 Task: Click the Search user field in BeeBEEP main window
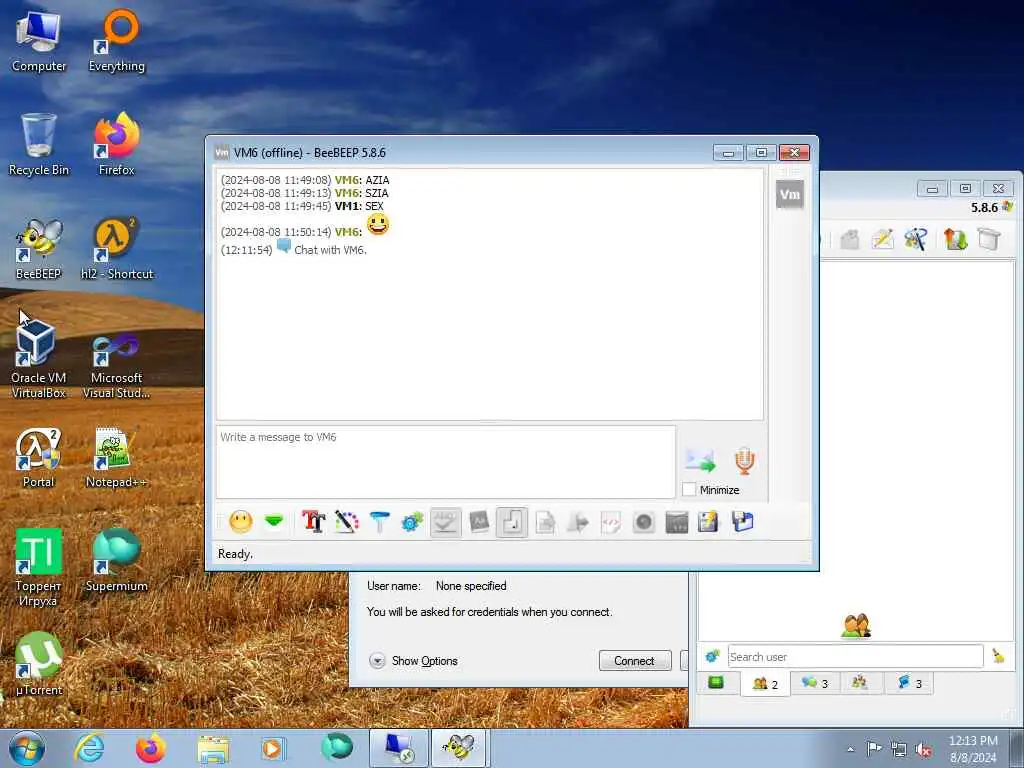pyautogui.click(x=855, y=656)
